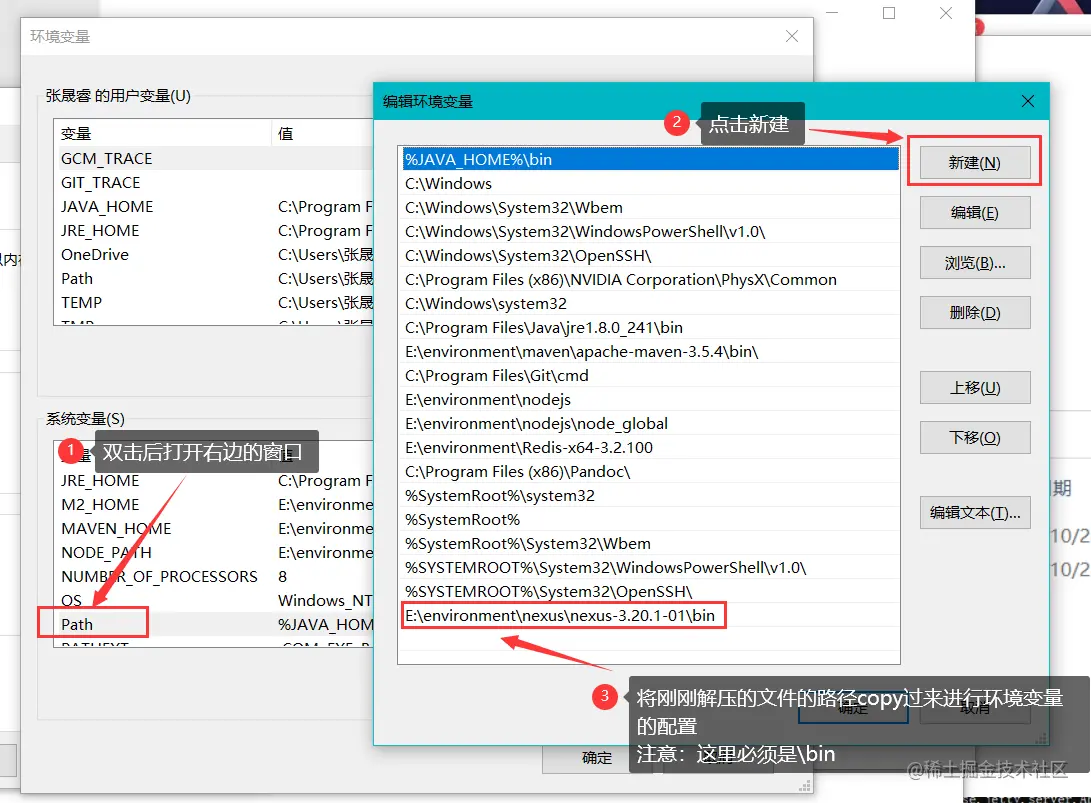Select %SystemRoot%\system32 entry

click(650, 495)
